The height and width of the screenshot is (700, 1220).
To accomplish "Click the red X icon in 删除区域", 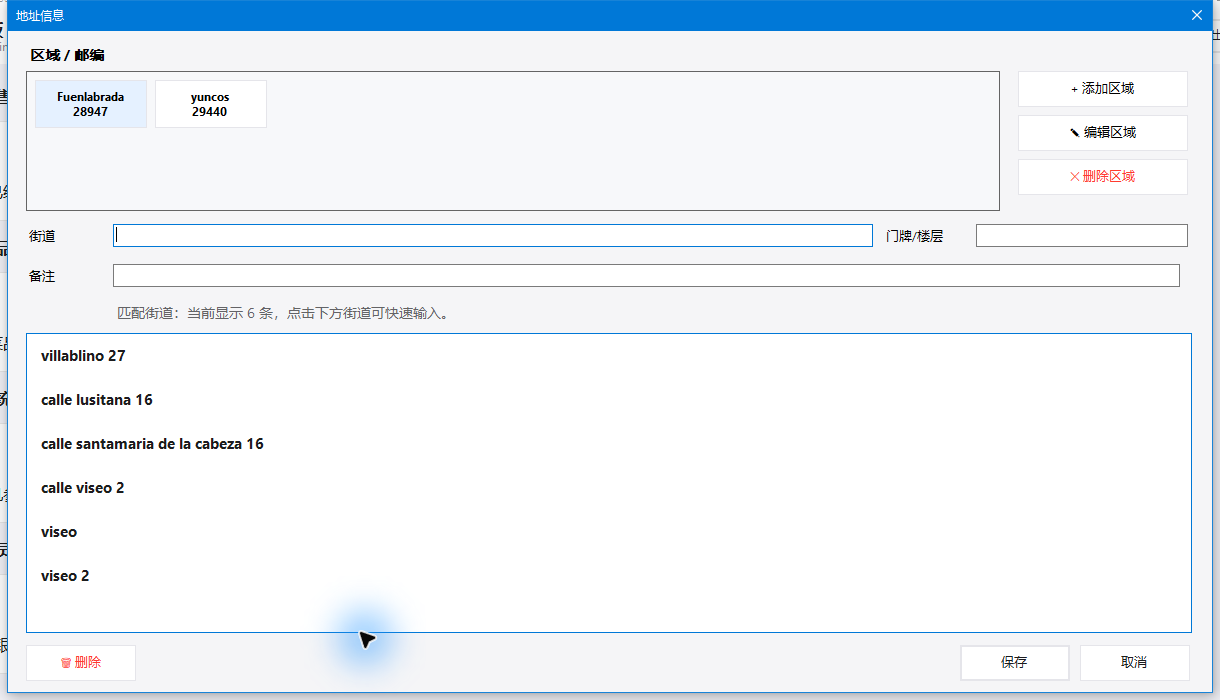I will (x=1075, y=177).
